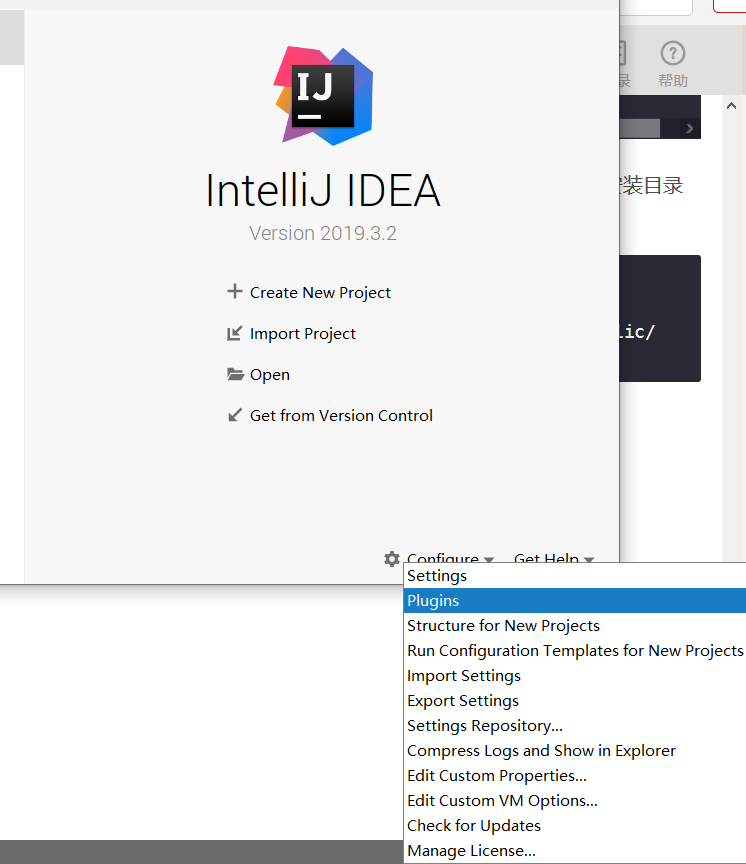Viewport: 746px width, 864px height.
Task: Click the plus icon beside Create New Project
Action: coord(235,291)
